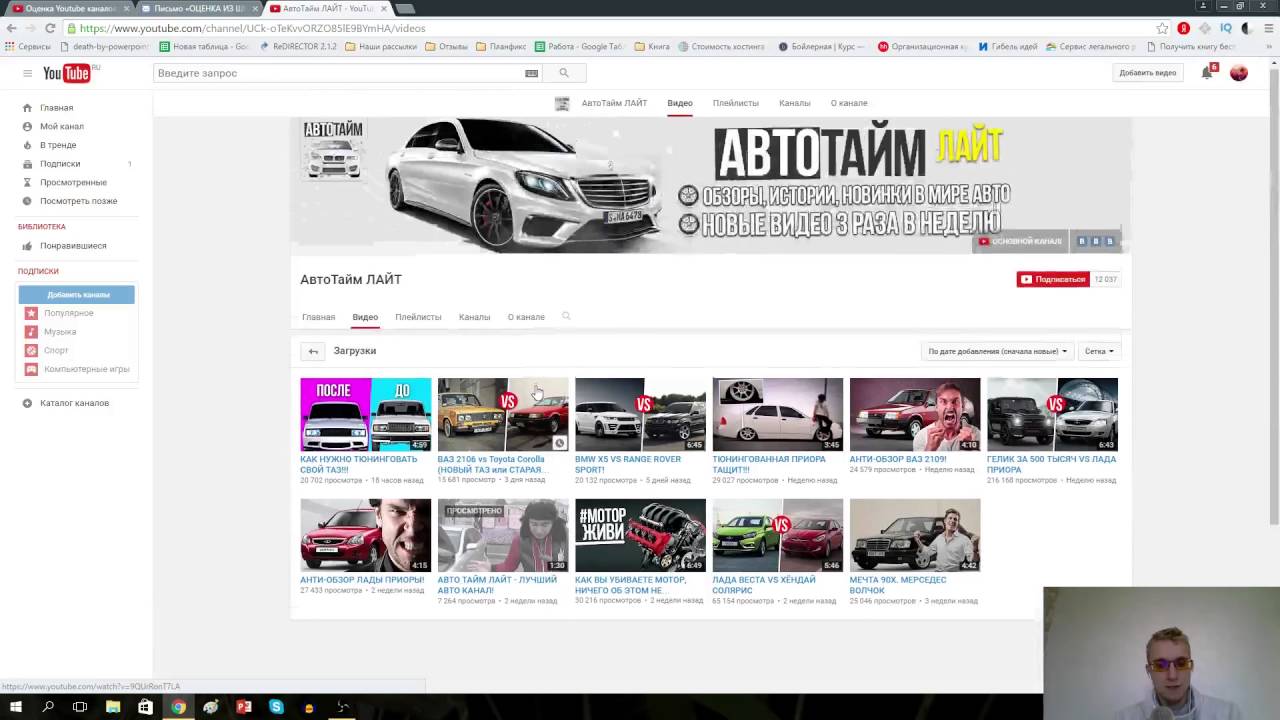Click the back arrow next to Загрузки
This screenshot has width=1280, height=720.
[x=313, y=351]
